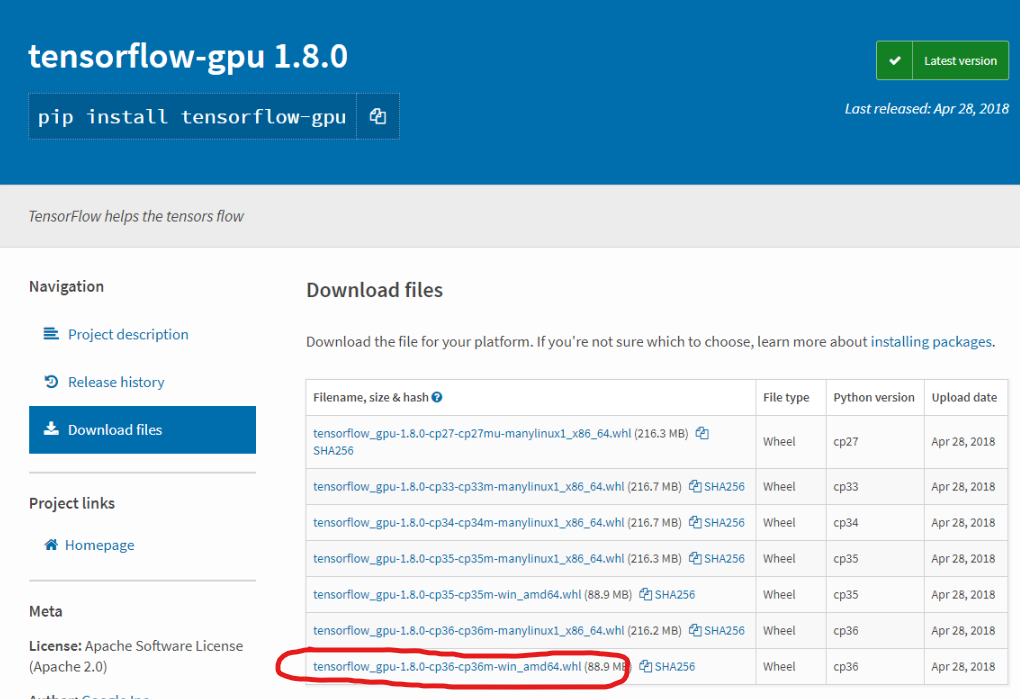Copy the pip install command icon
Screen dimensions: 1020x699
[378, 116]
